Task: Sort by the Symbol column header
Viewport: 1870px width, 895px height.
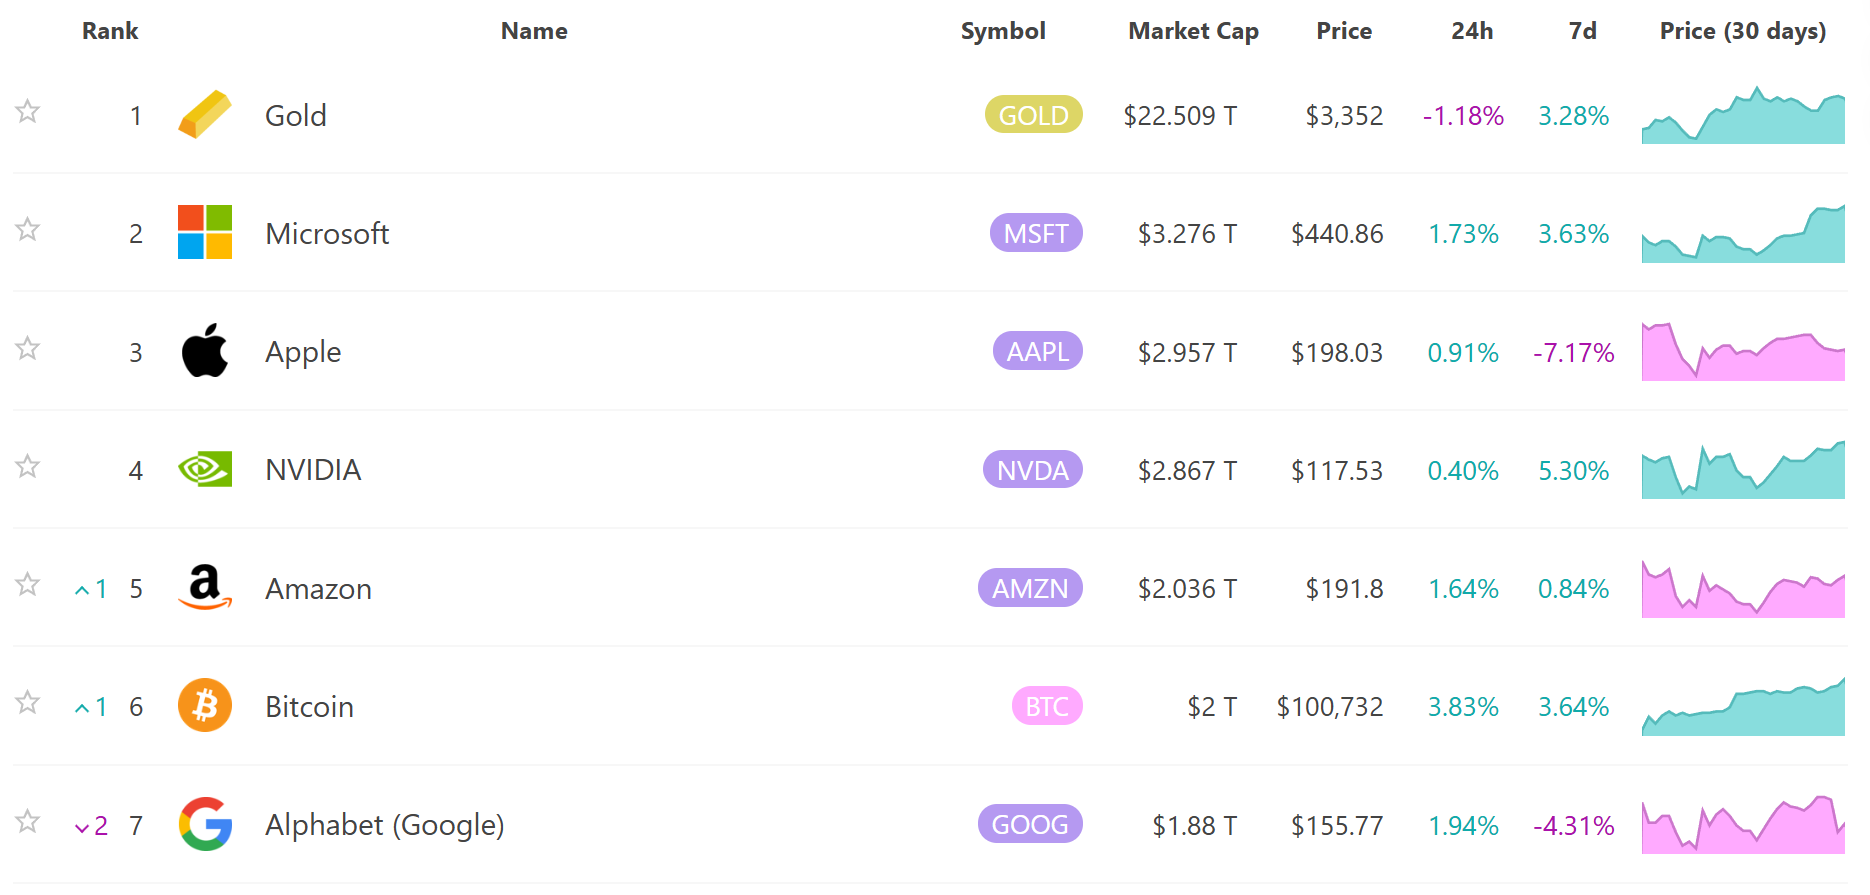Action: click(1003, 31)
